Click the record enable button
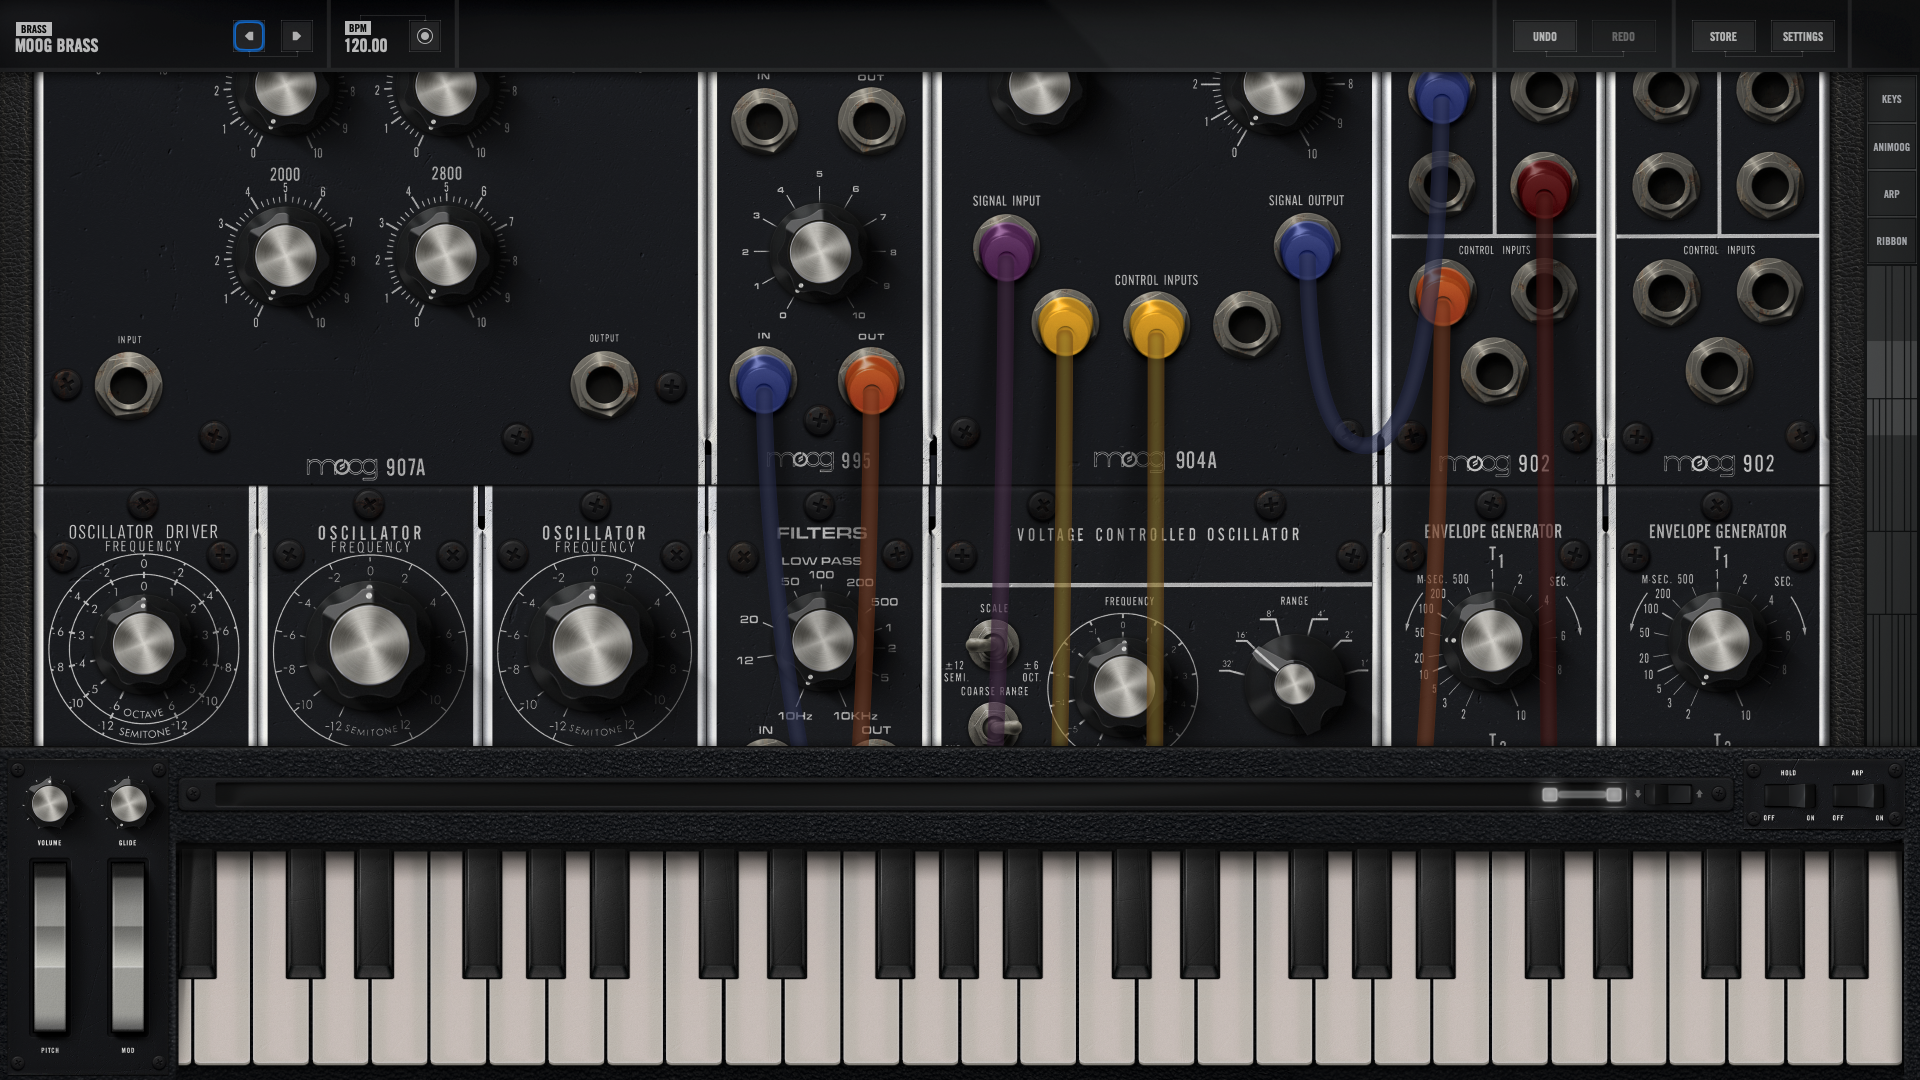The width and height of the screenshot is (1920, 1080). tap(425, 36)
